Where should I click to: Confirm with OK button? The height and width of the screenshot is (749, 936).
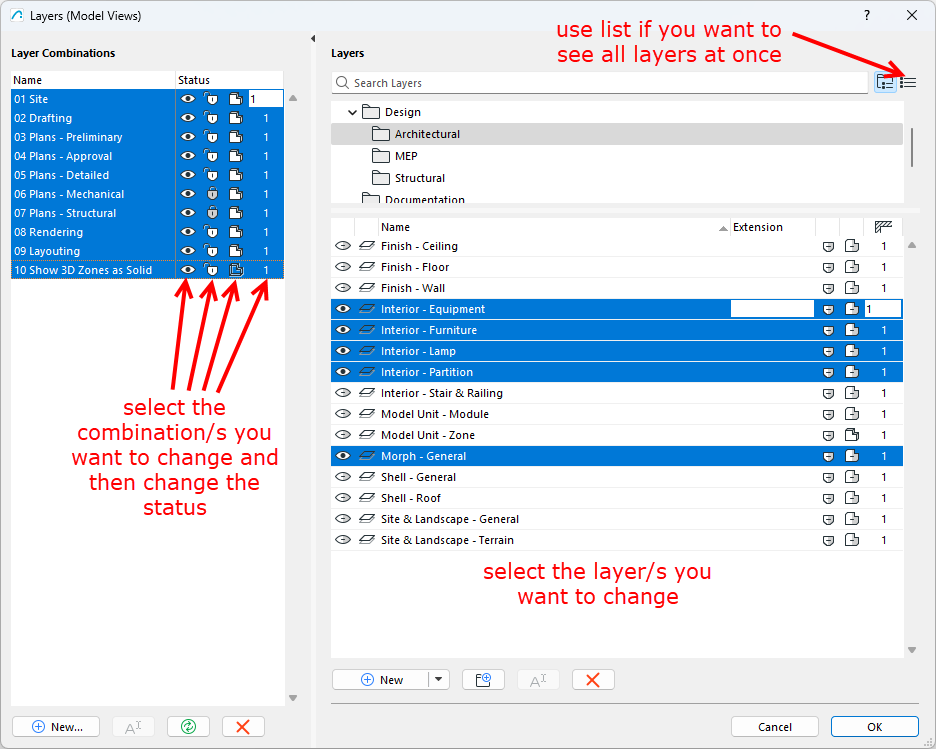[x=875, y=727]
